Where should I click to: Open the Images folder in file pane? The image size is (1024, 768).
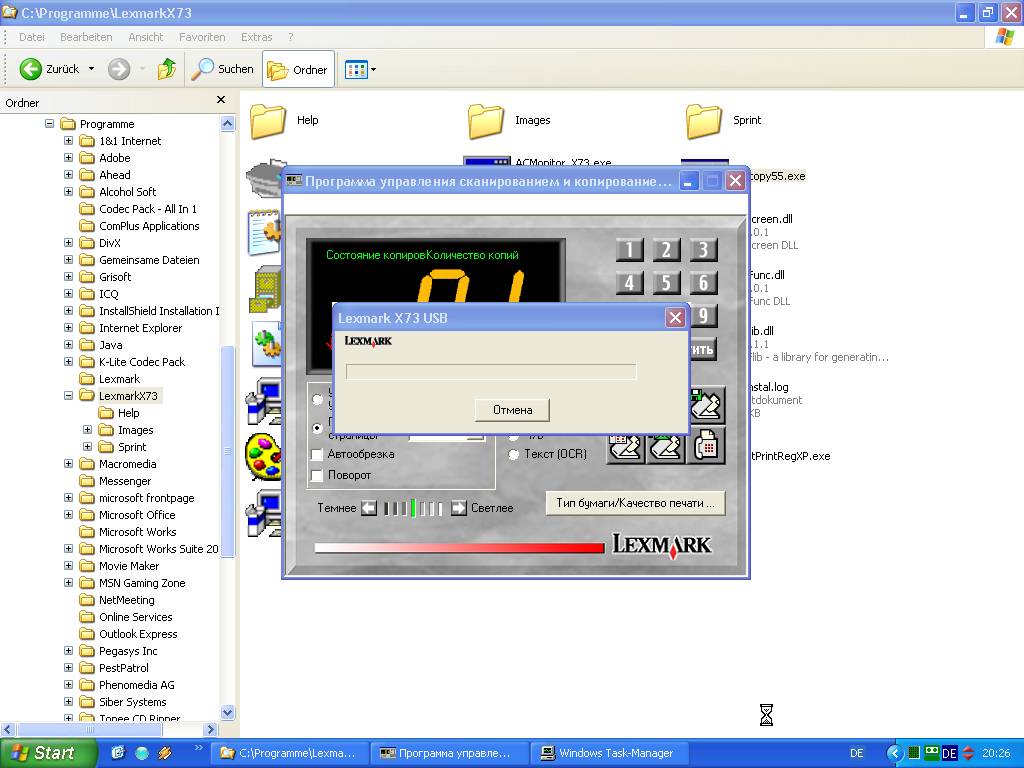486,121
